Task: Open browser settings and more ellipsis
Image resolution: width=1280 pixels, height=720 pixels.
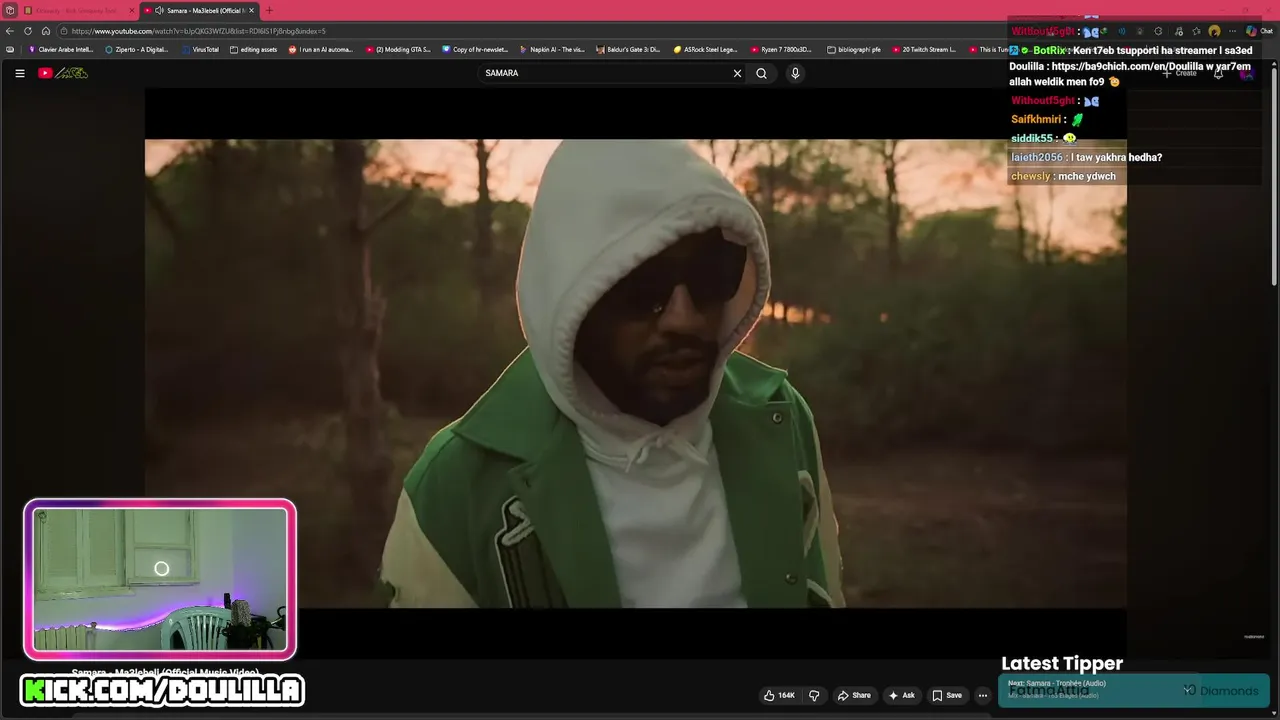Action: point(1232,31)
